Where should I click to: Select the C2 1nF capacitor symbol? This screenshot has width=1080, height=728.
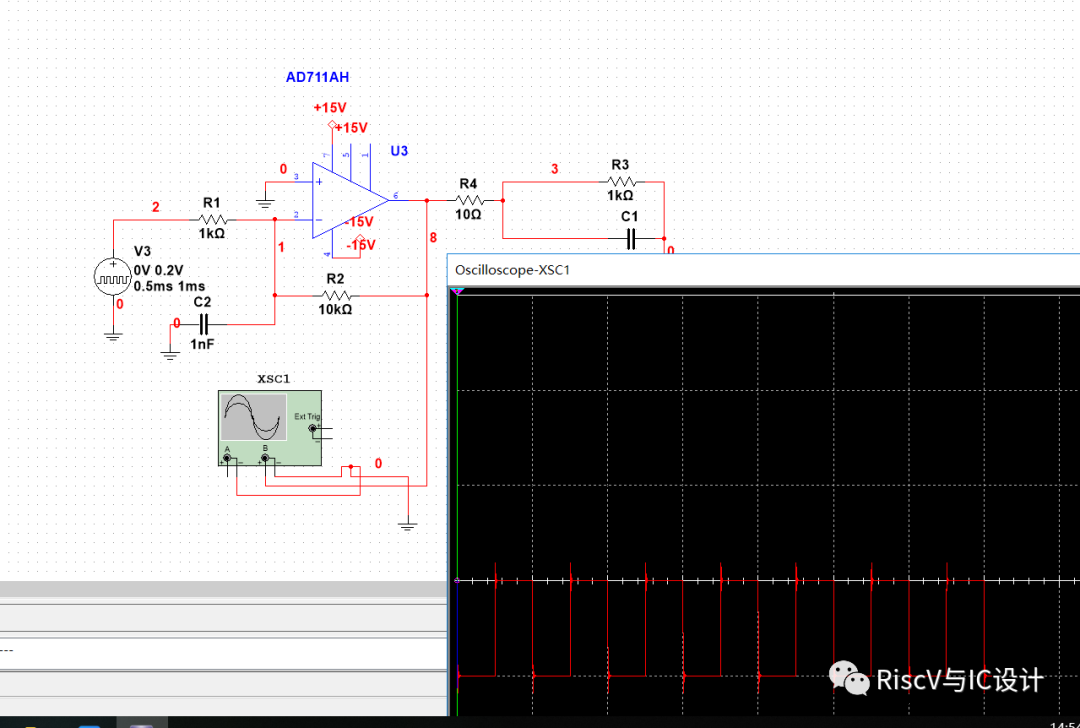(x=203, y=323)
